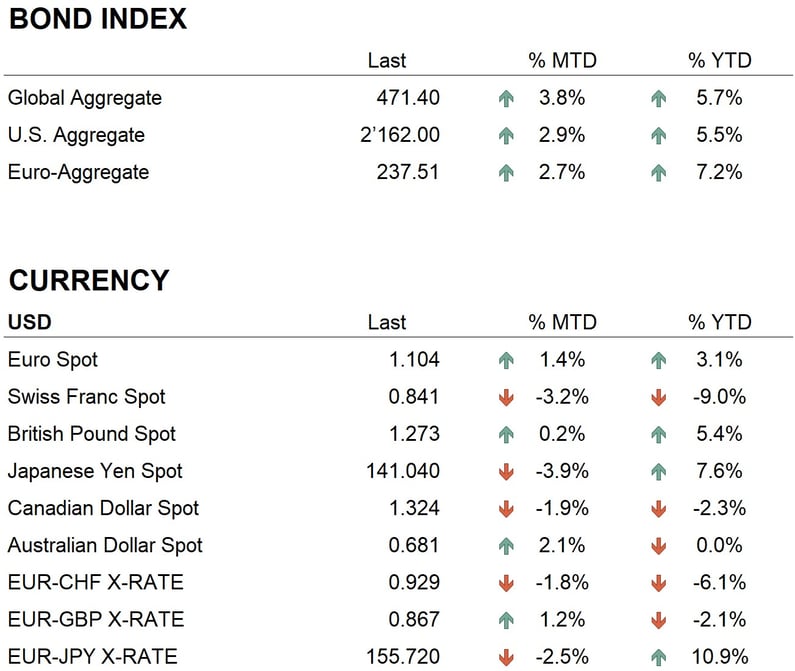Click the green up arrow for EUR-GBP X-RATE MTD
The height and width of the screenshot is (671, 795).
coord(506,620)
